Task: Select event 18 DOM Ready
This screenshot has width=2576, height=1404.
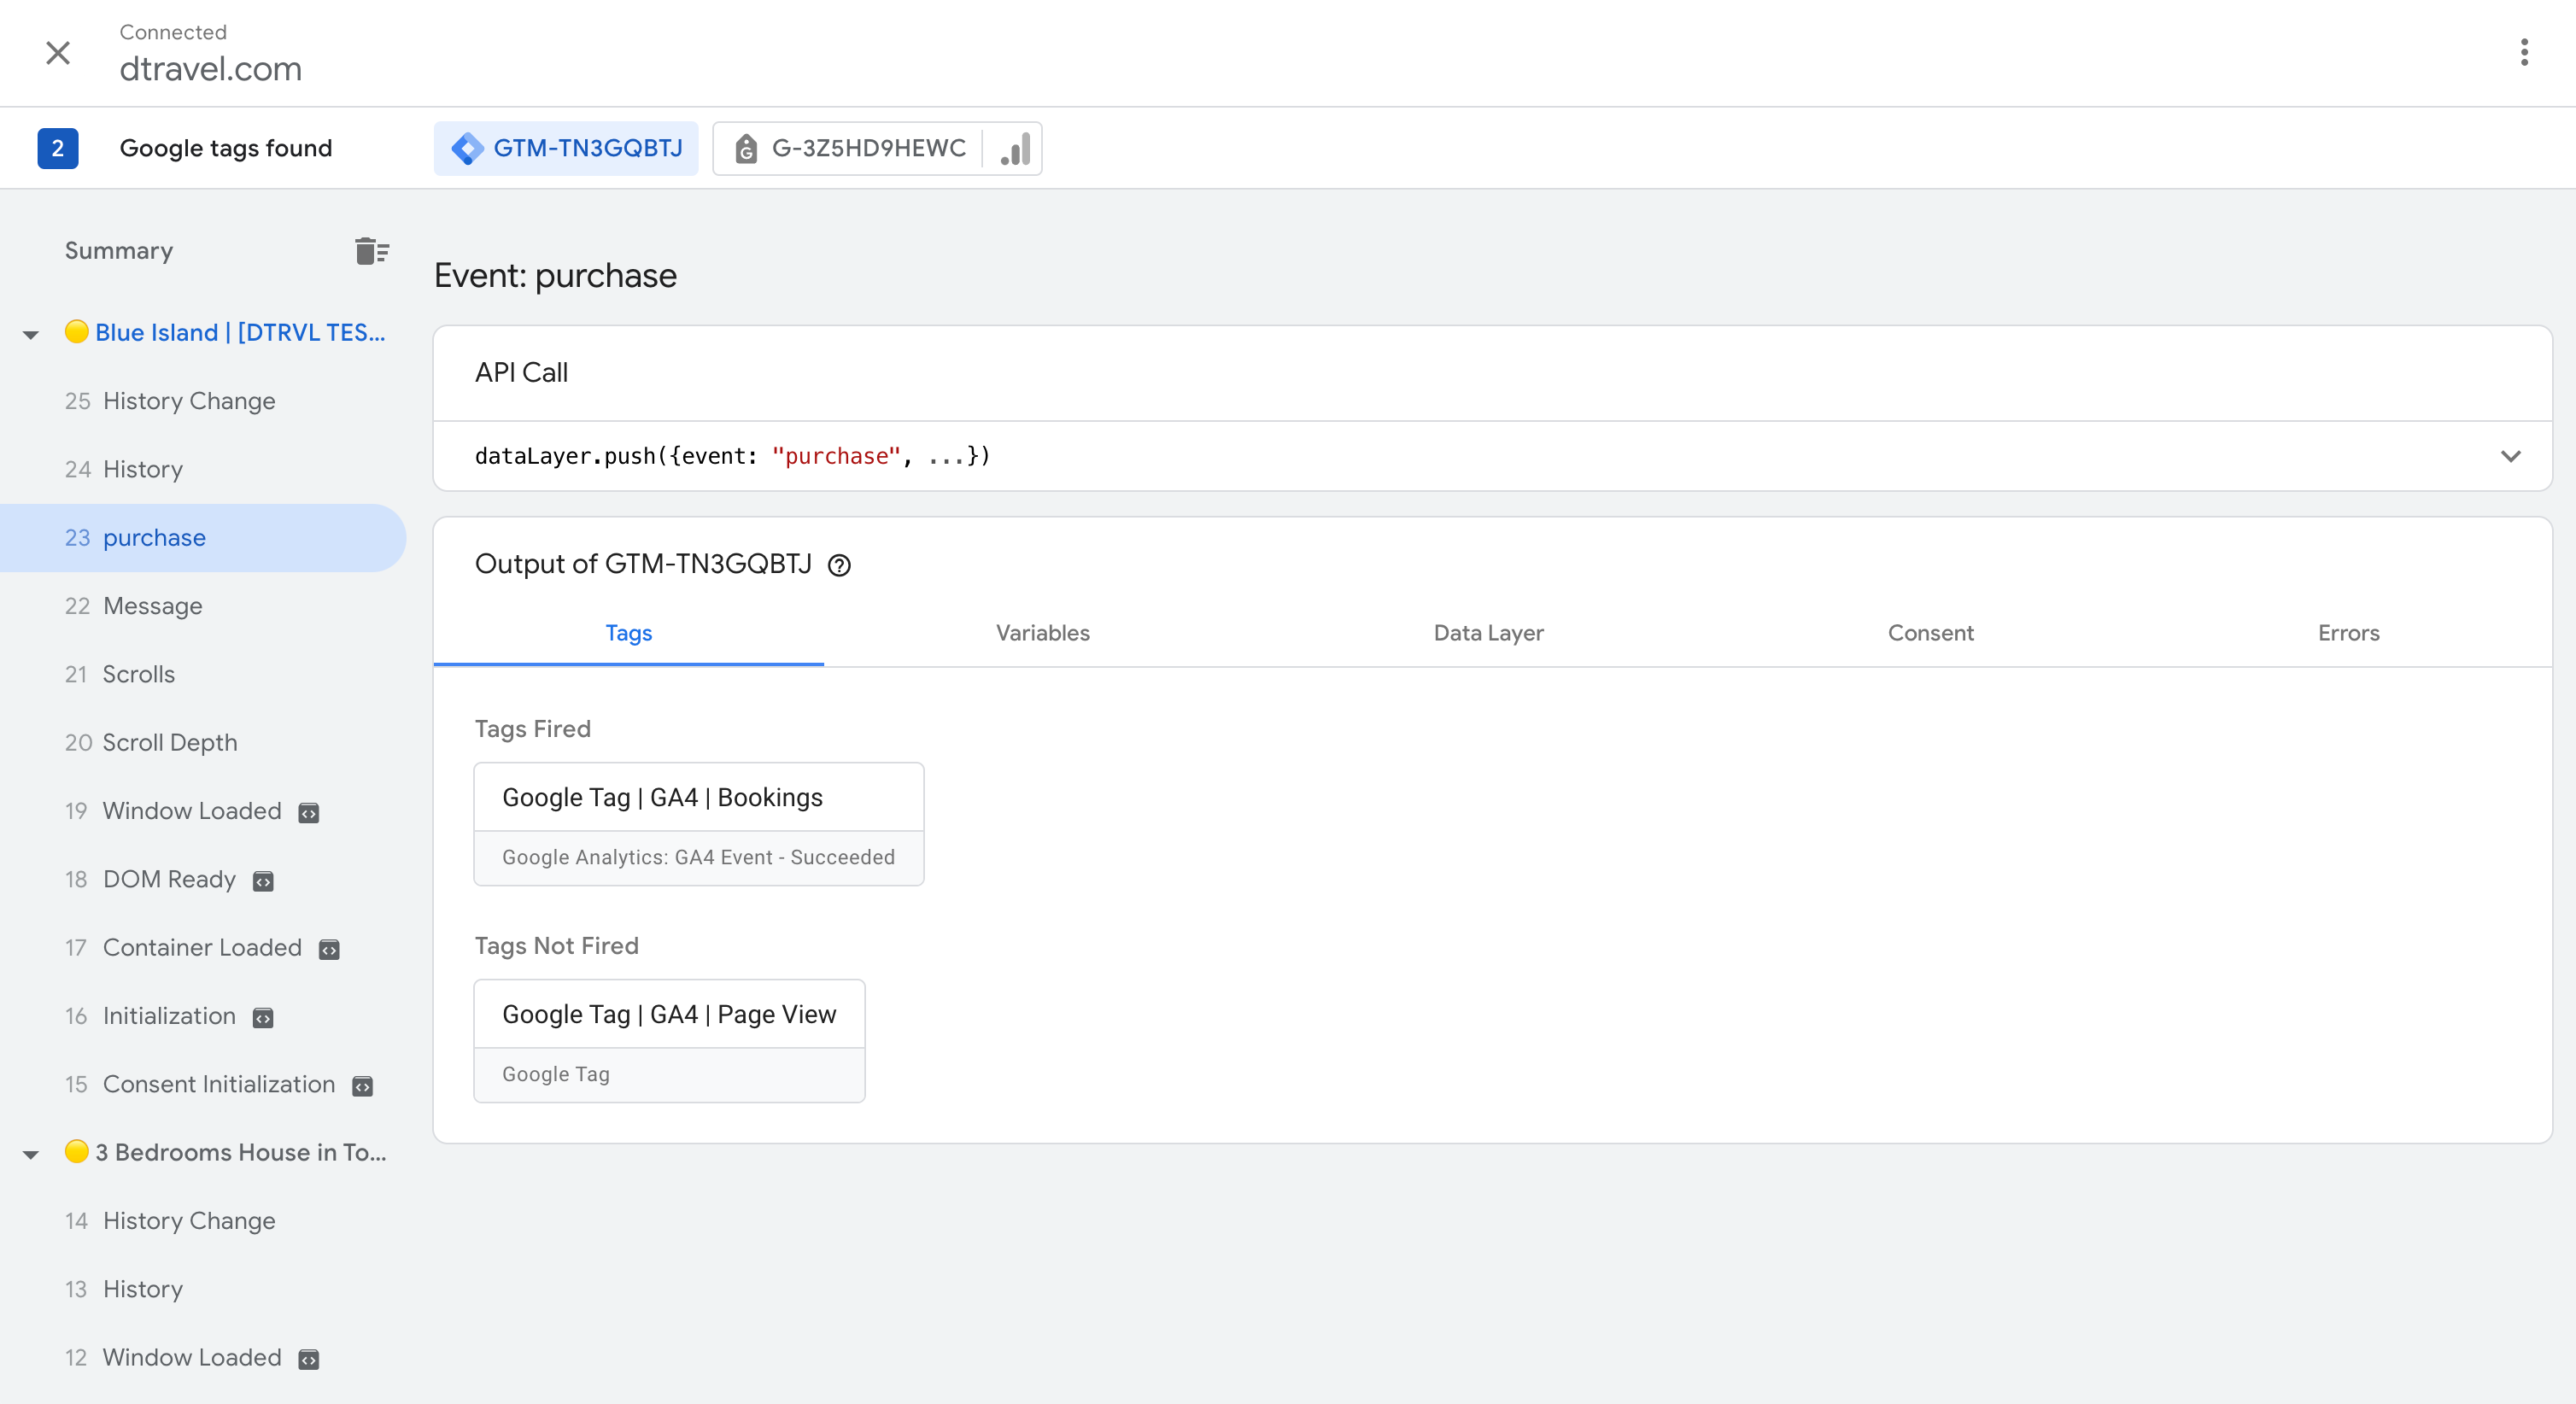Action: pyautogui.click(x=203, y=879)
